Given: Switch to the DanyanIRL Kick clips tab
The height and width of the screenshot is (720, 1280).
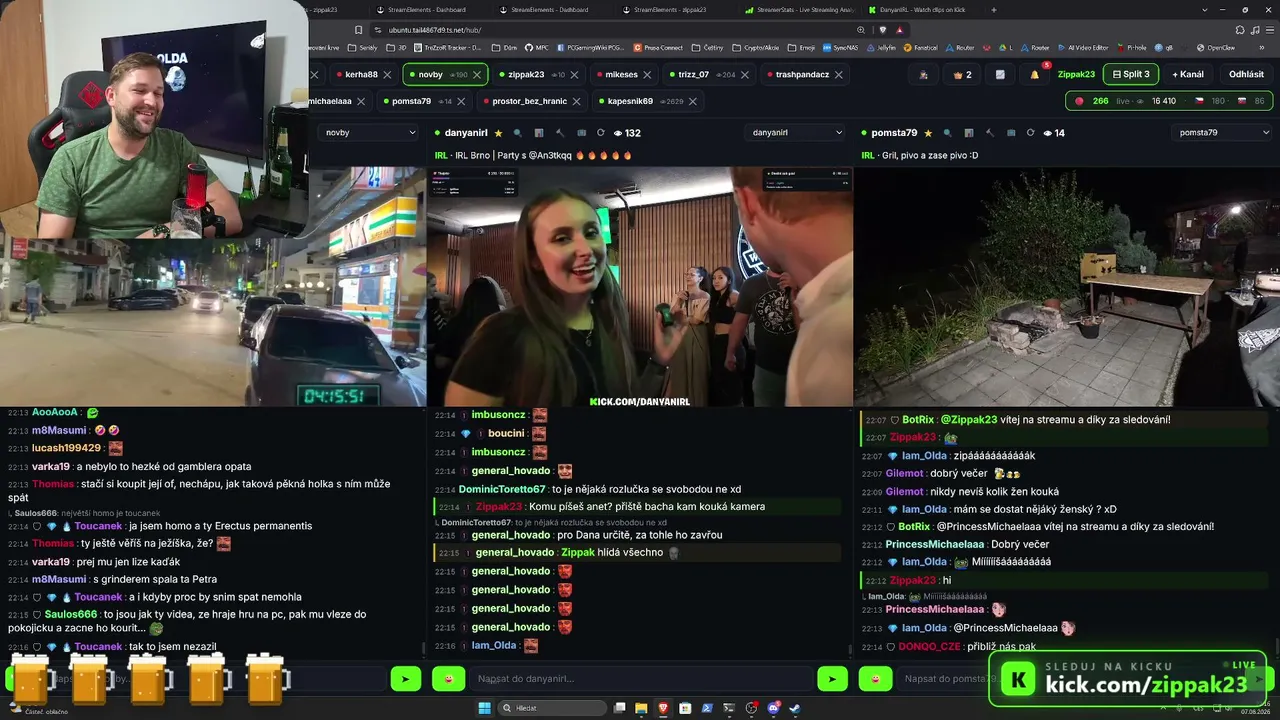Looking at the screenshot, I should [x=922, y=10].
